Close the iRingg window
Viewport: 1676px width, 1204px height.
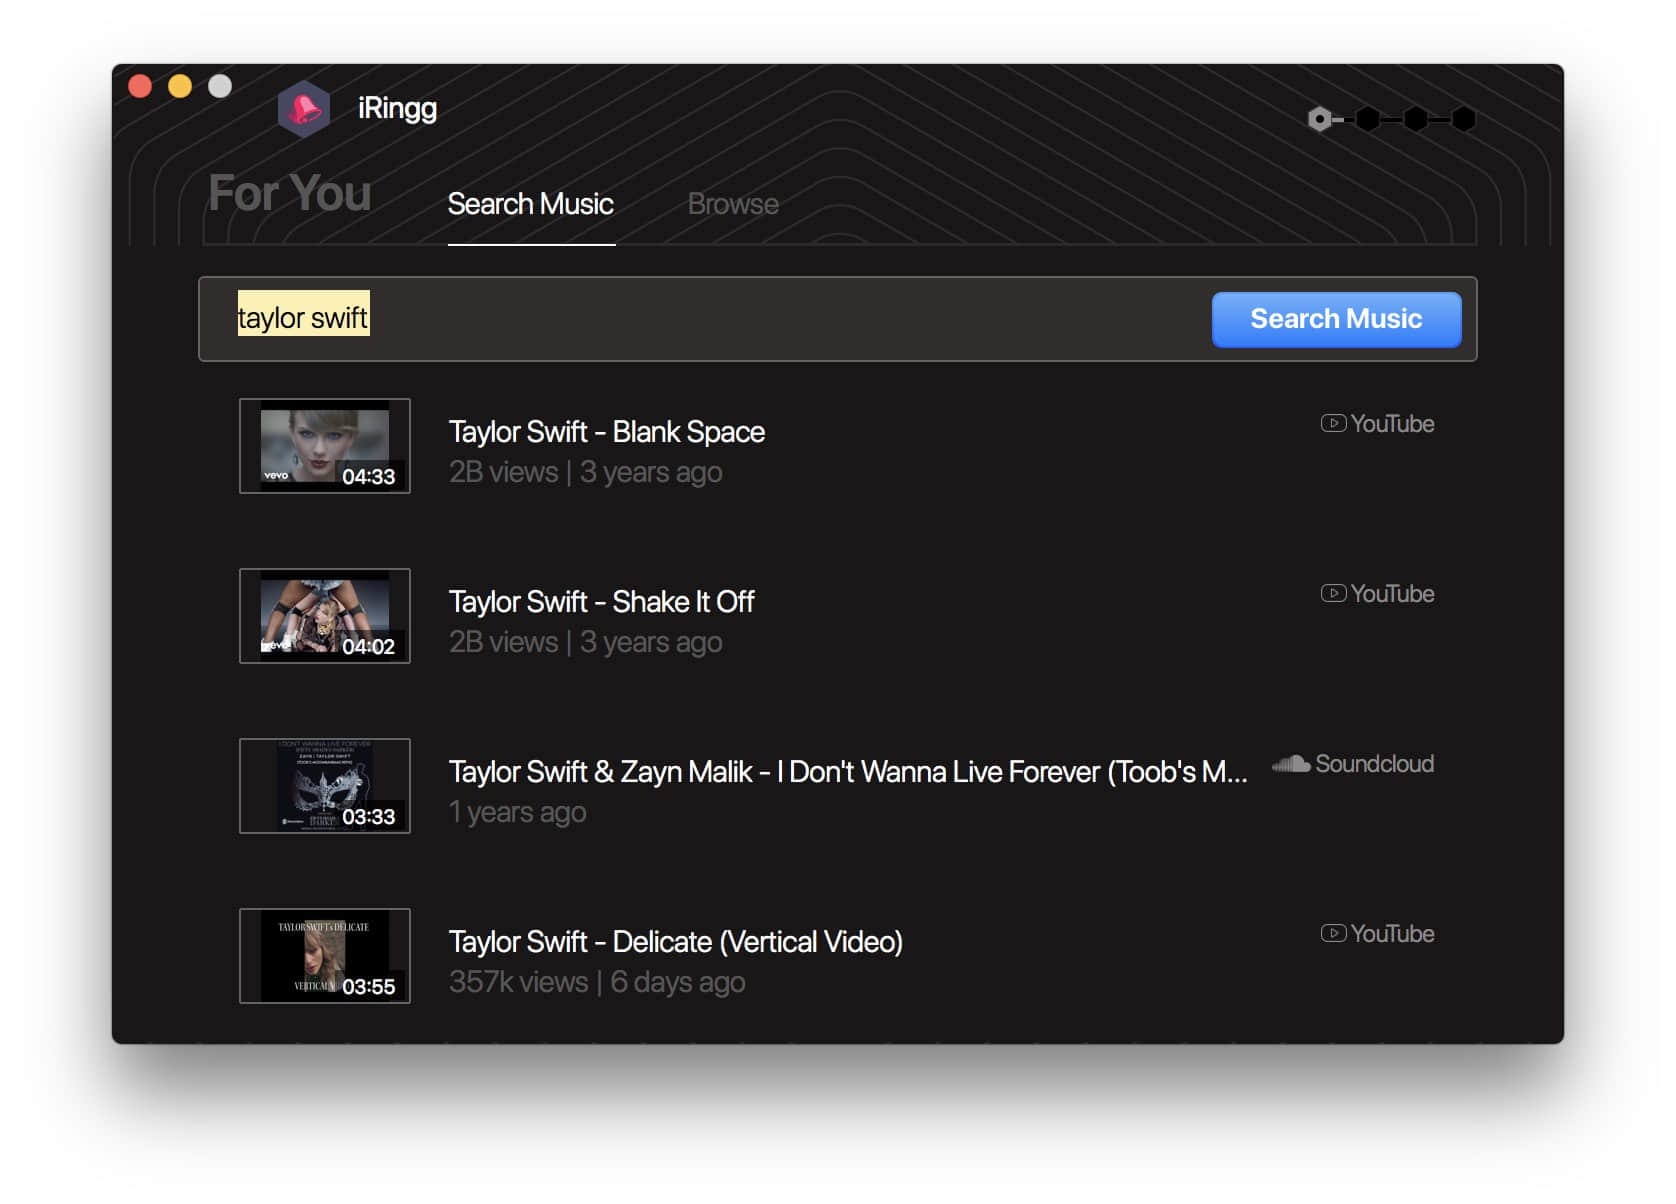click(140, 87)
